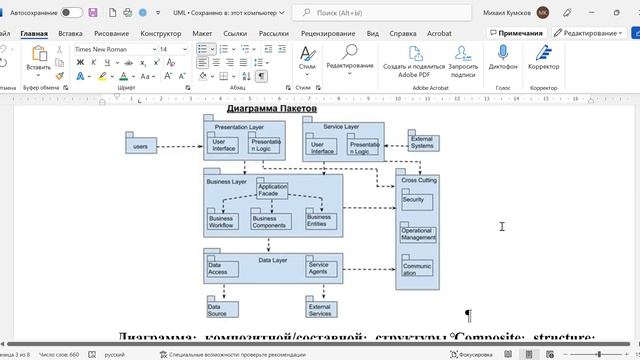The width and height of the screenshot is (640, 360).
Task: Select the Format Painter brush
Action: [60, 76]
